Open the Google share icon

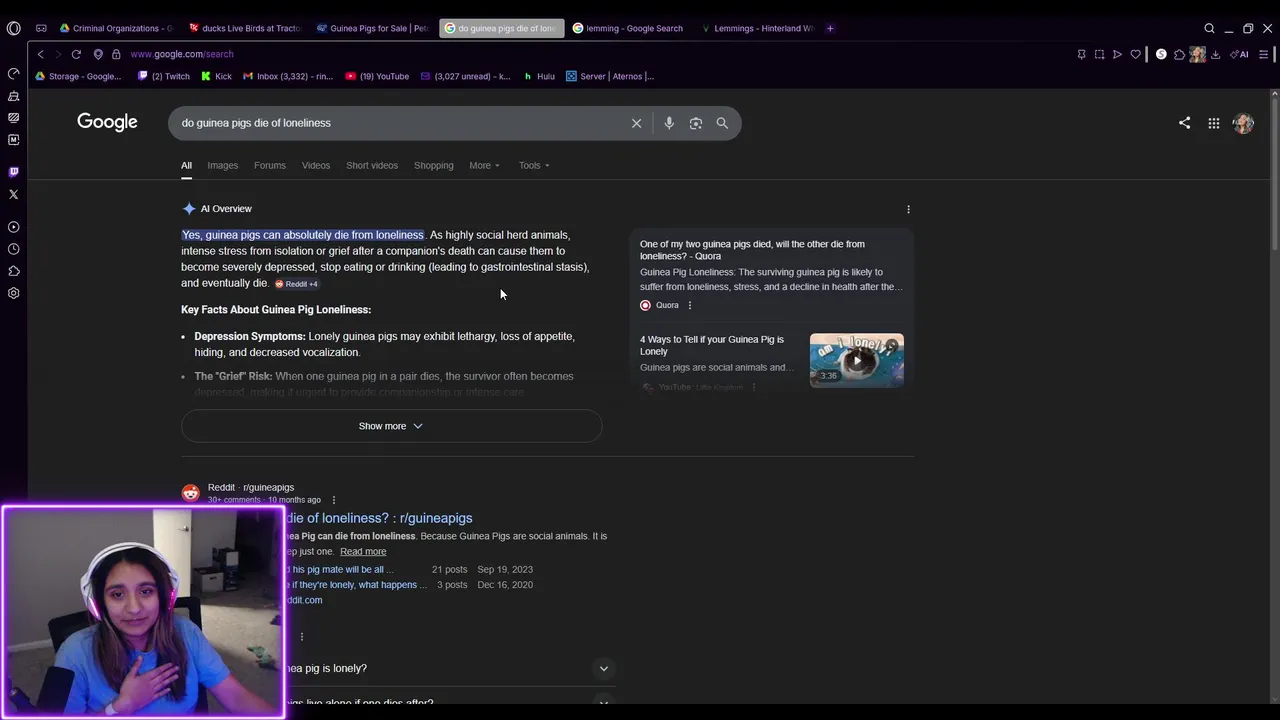tap(1184, 123)
